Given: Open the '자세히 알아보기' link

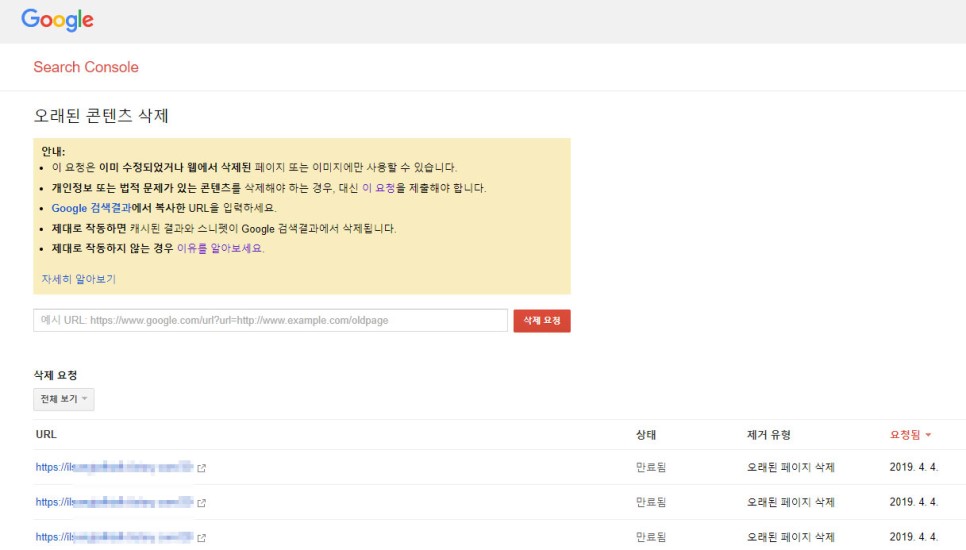Looking at the screenshot, I should tap(78, 279).
